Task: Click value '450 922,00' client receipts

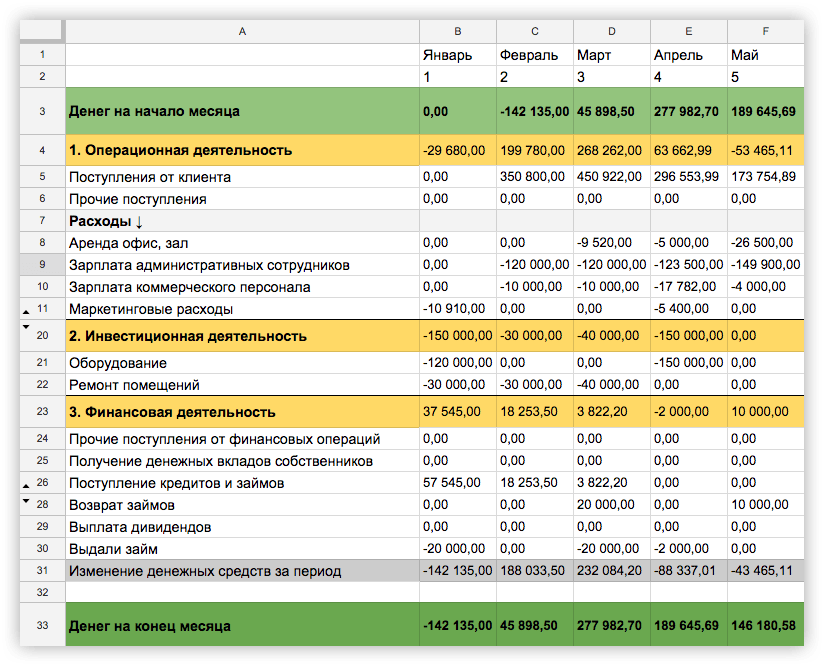Action: (612, 177)
